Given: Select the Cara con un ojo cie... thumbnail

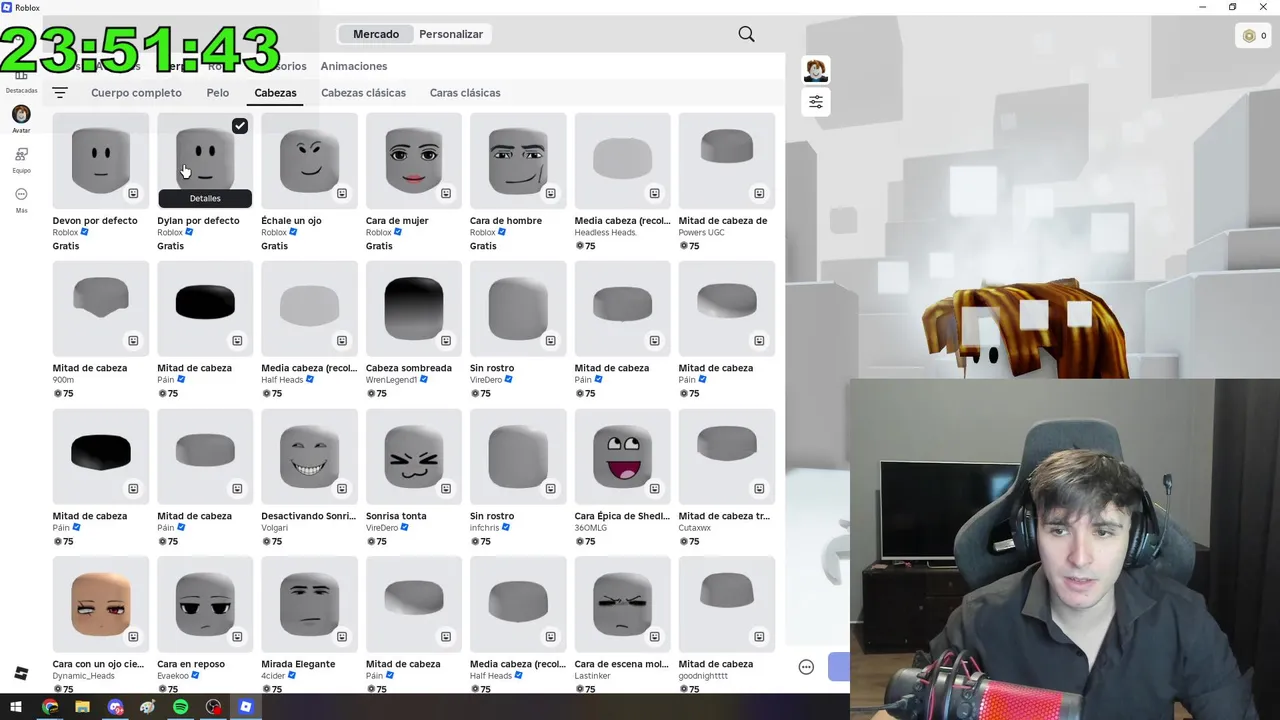Looking at the screenshot, I should pyautogui.click(x=101, y=604).
